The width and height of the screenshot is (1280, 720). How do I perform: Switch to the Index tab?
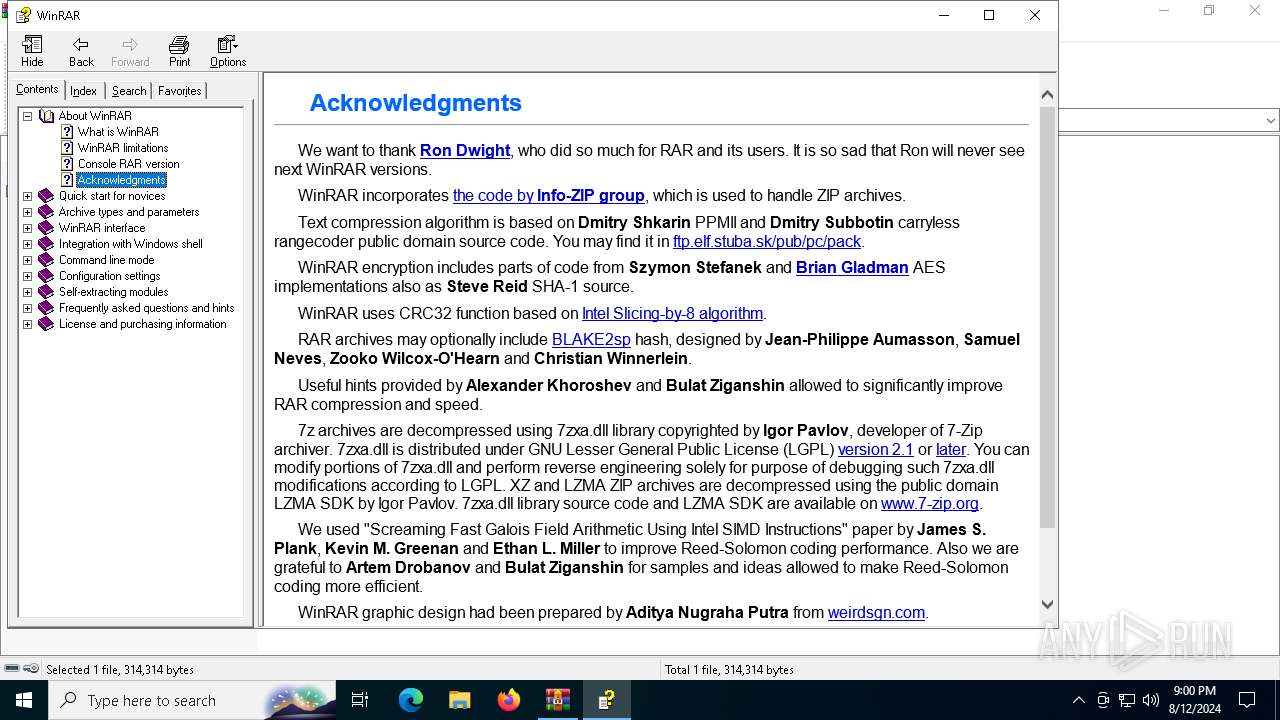point(84,90)
